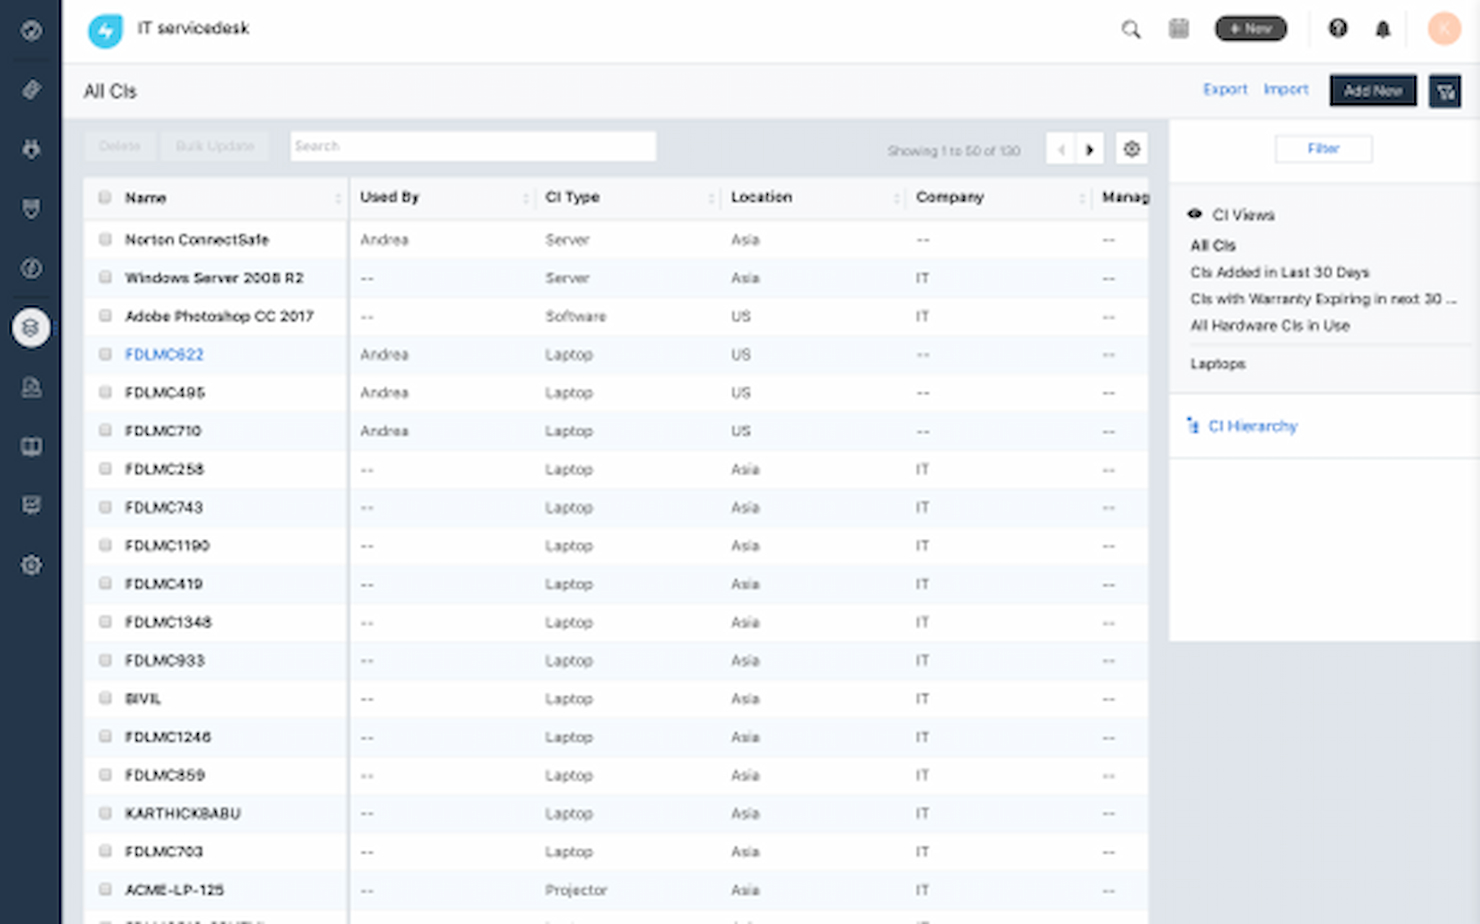This screenshot has width=1480, height=924.
Task: Open the CI Type column options menu
Action: tap(710, 198)
